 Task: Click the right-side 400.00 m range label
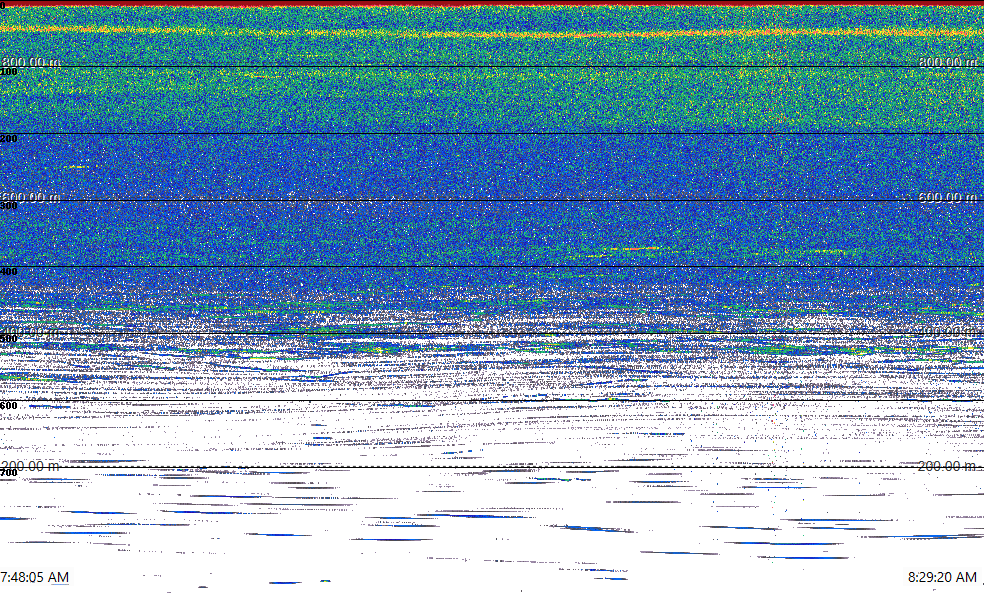pos(948,331)
